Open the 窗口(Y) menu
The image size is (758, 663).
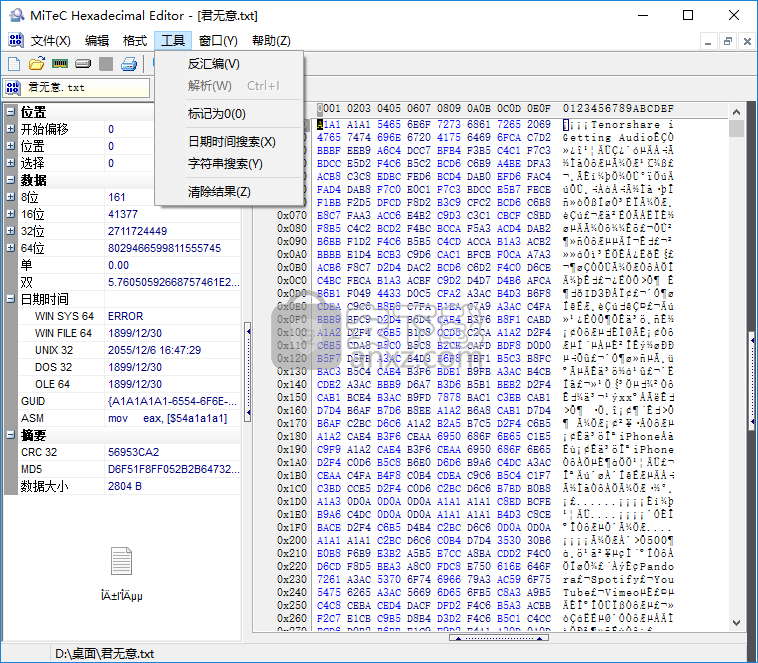218,41
